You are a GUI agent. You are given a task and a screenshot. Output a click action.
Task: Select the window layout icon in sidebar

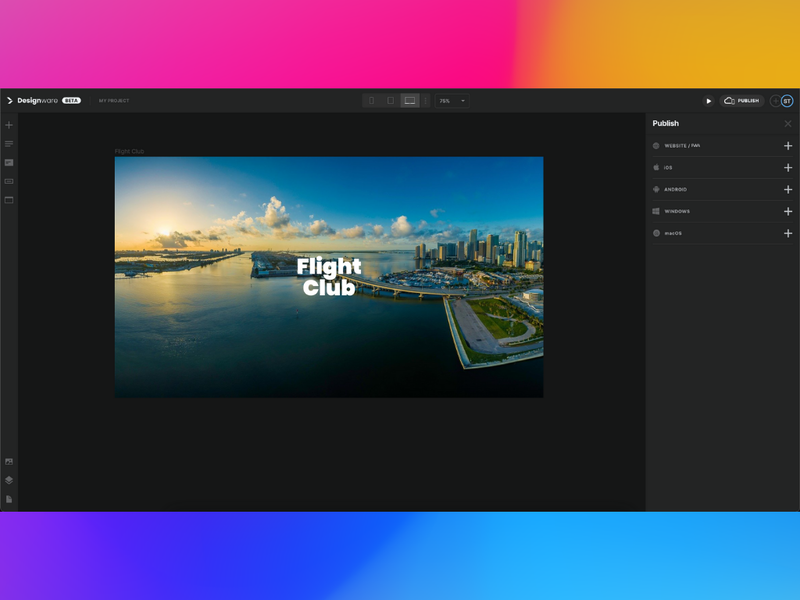9,200
